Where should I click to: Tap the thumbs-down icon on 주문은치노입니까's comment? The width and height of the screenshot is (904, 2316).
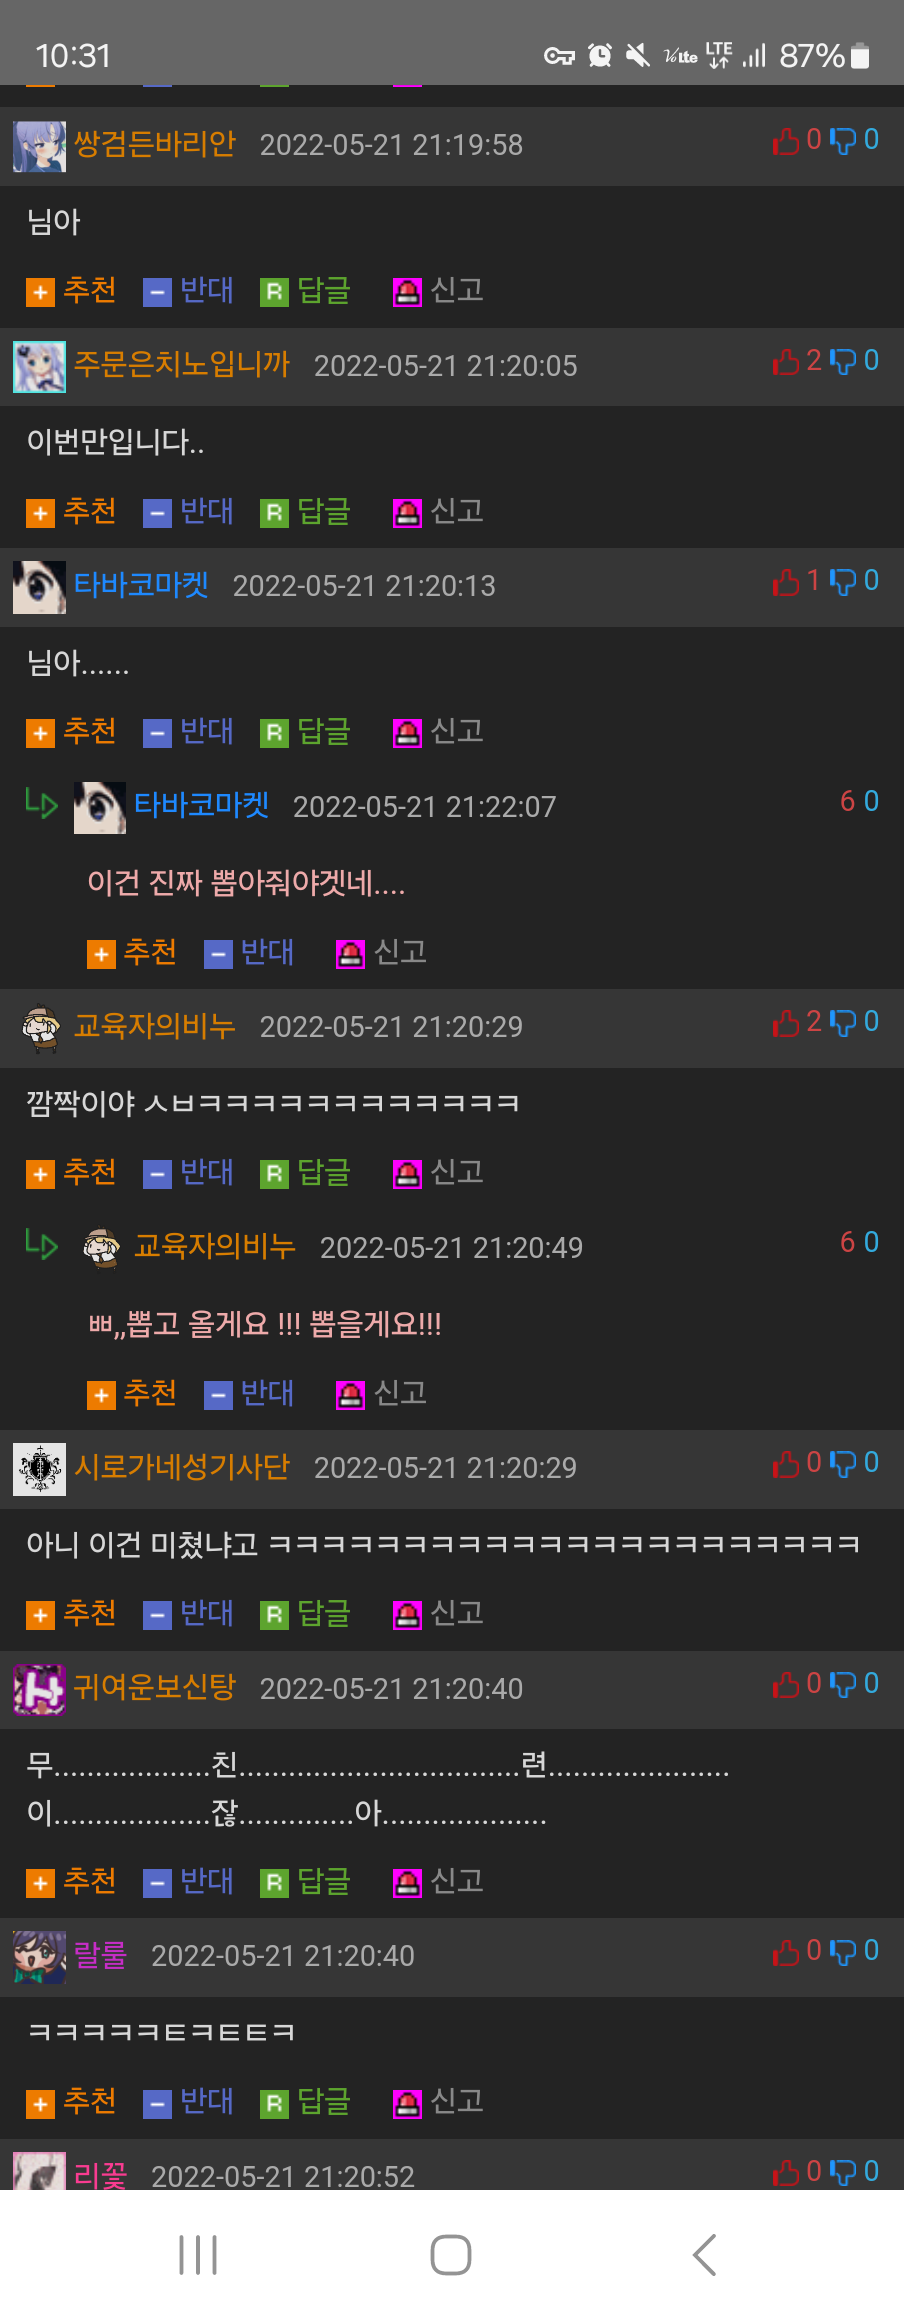click(843, 362)
